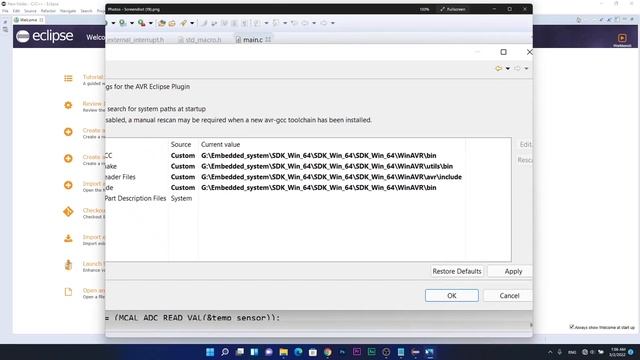Open Source menu in Eclipse
Image resolution: width=640 pixels, height=360 pixels.
(x=30, y=11)
